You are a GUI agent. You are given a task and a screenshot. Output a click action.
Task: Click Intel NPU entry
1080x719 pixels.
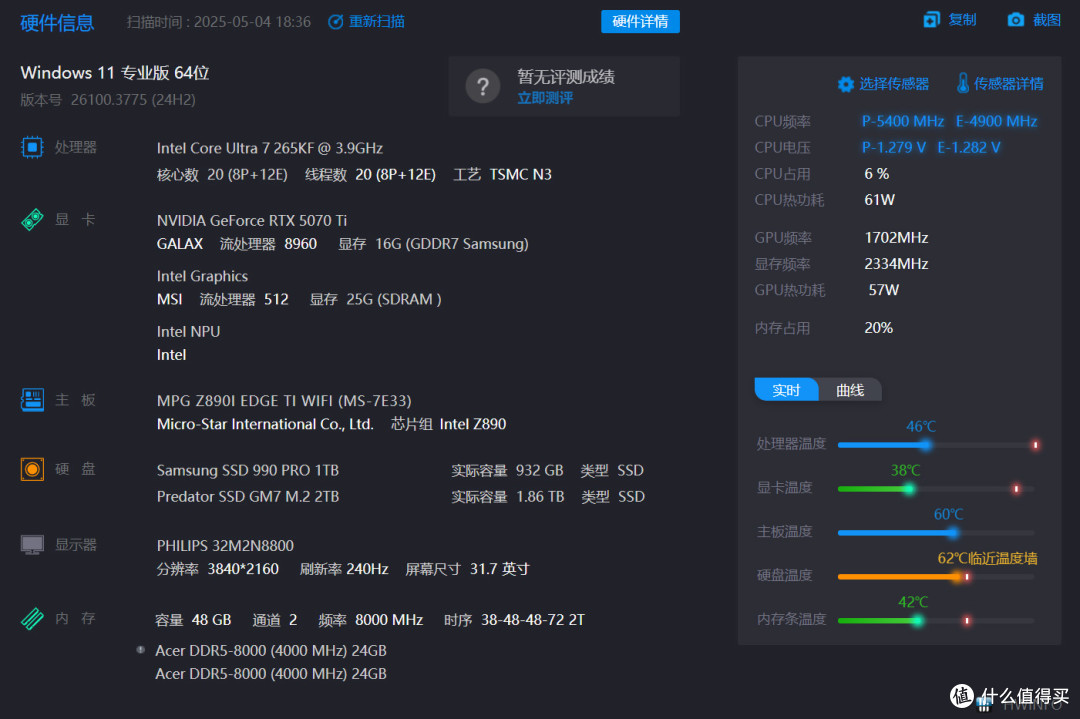pos(188,331)
